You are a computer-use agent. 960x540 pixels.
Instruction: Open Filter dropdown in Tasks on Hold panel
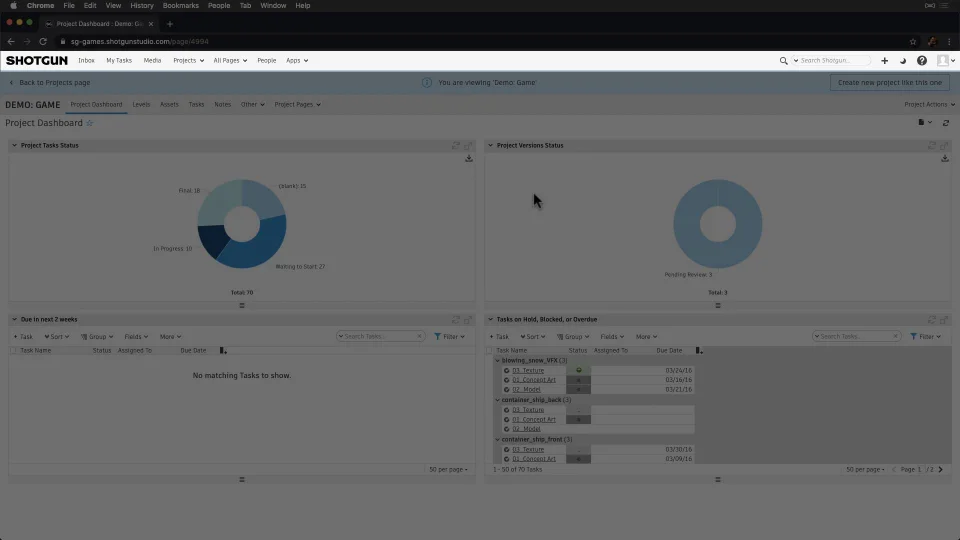pos(926,337)
